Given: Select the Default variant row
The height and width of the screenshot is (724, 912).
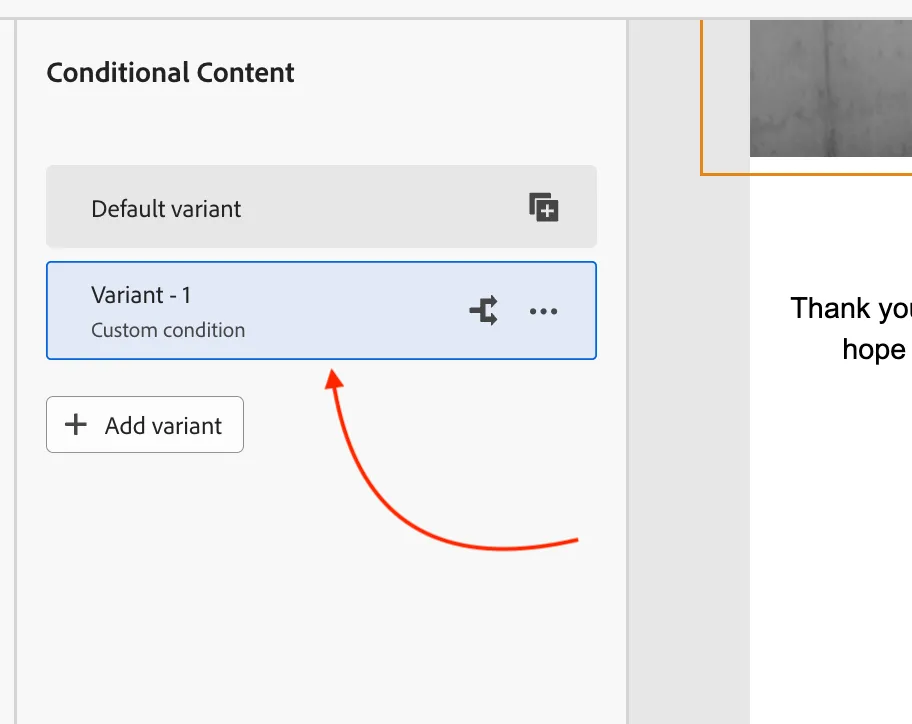Looking at the screenshot, I should (x=322, y=206).
